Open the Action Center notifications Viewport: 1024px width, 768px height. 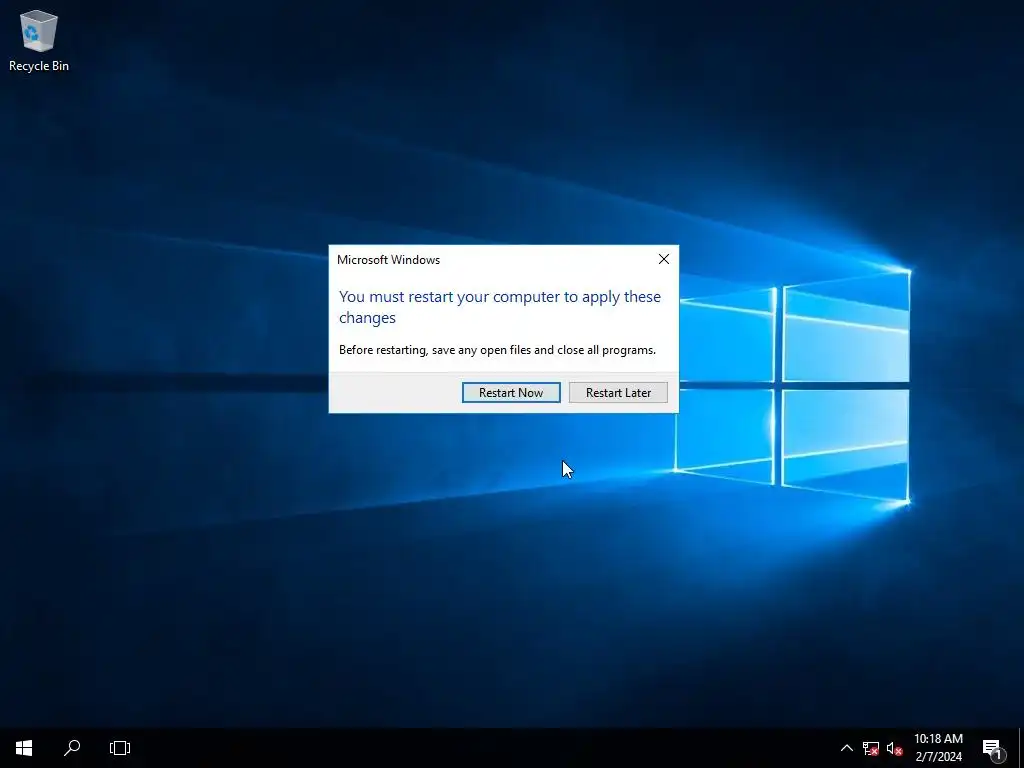[x=993, y=748]
